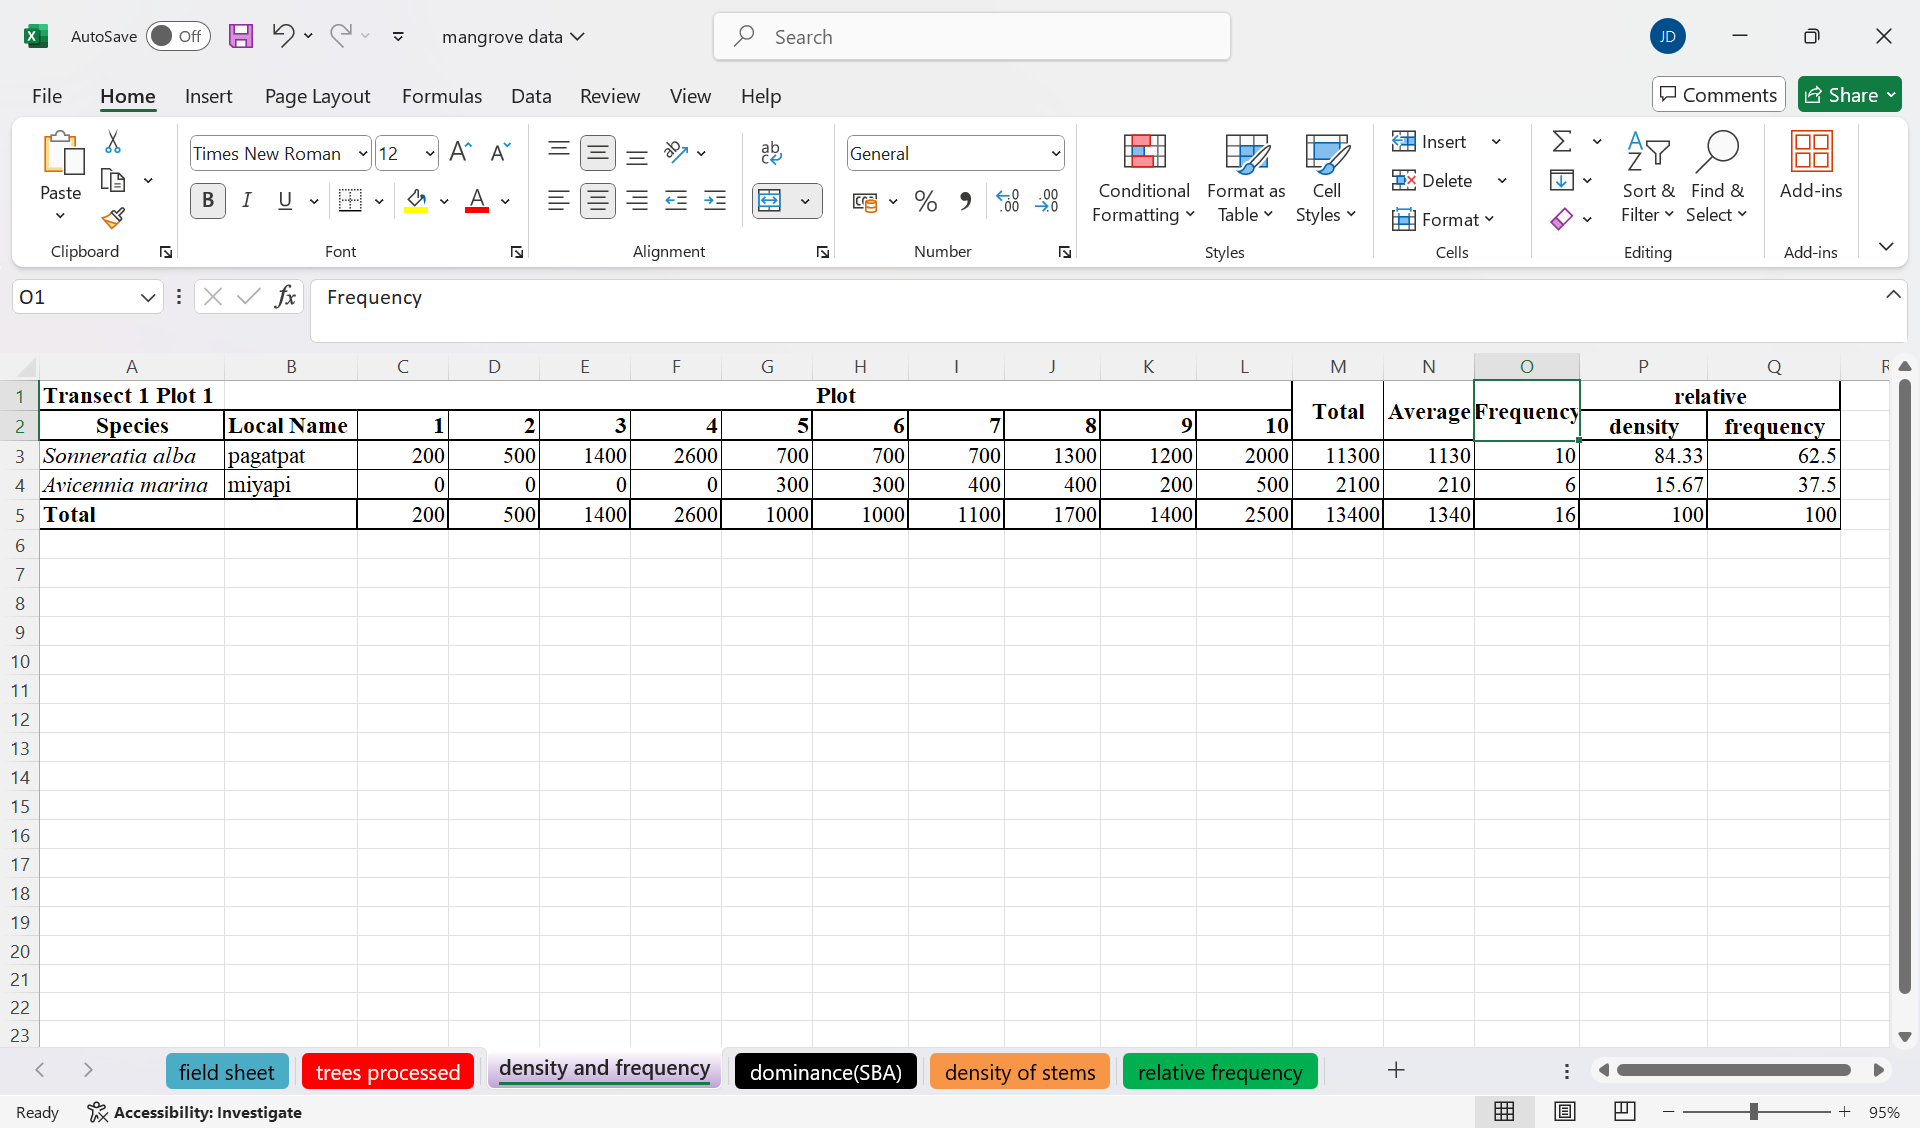Viewport: 1920px width, 1128px height.
Task: Click the Cut scissors icon
Action: click(x=113, y=143)
